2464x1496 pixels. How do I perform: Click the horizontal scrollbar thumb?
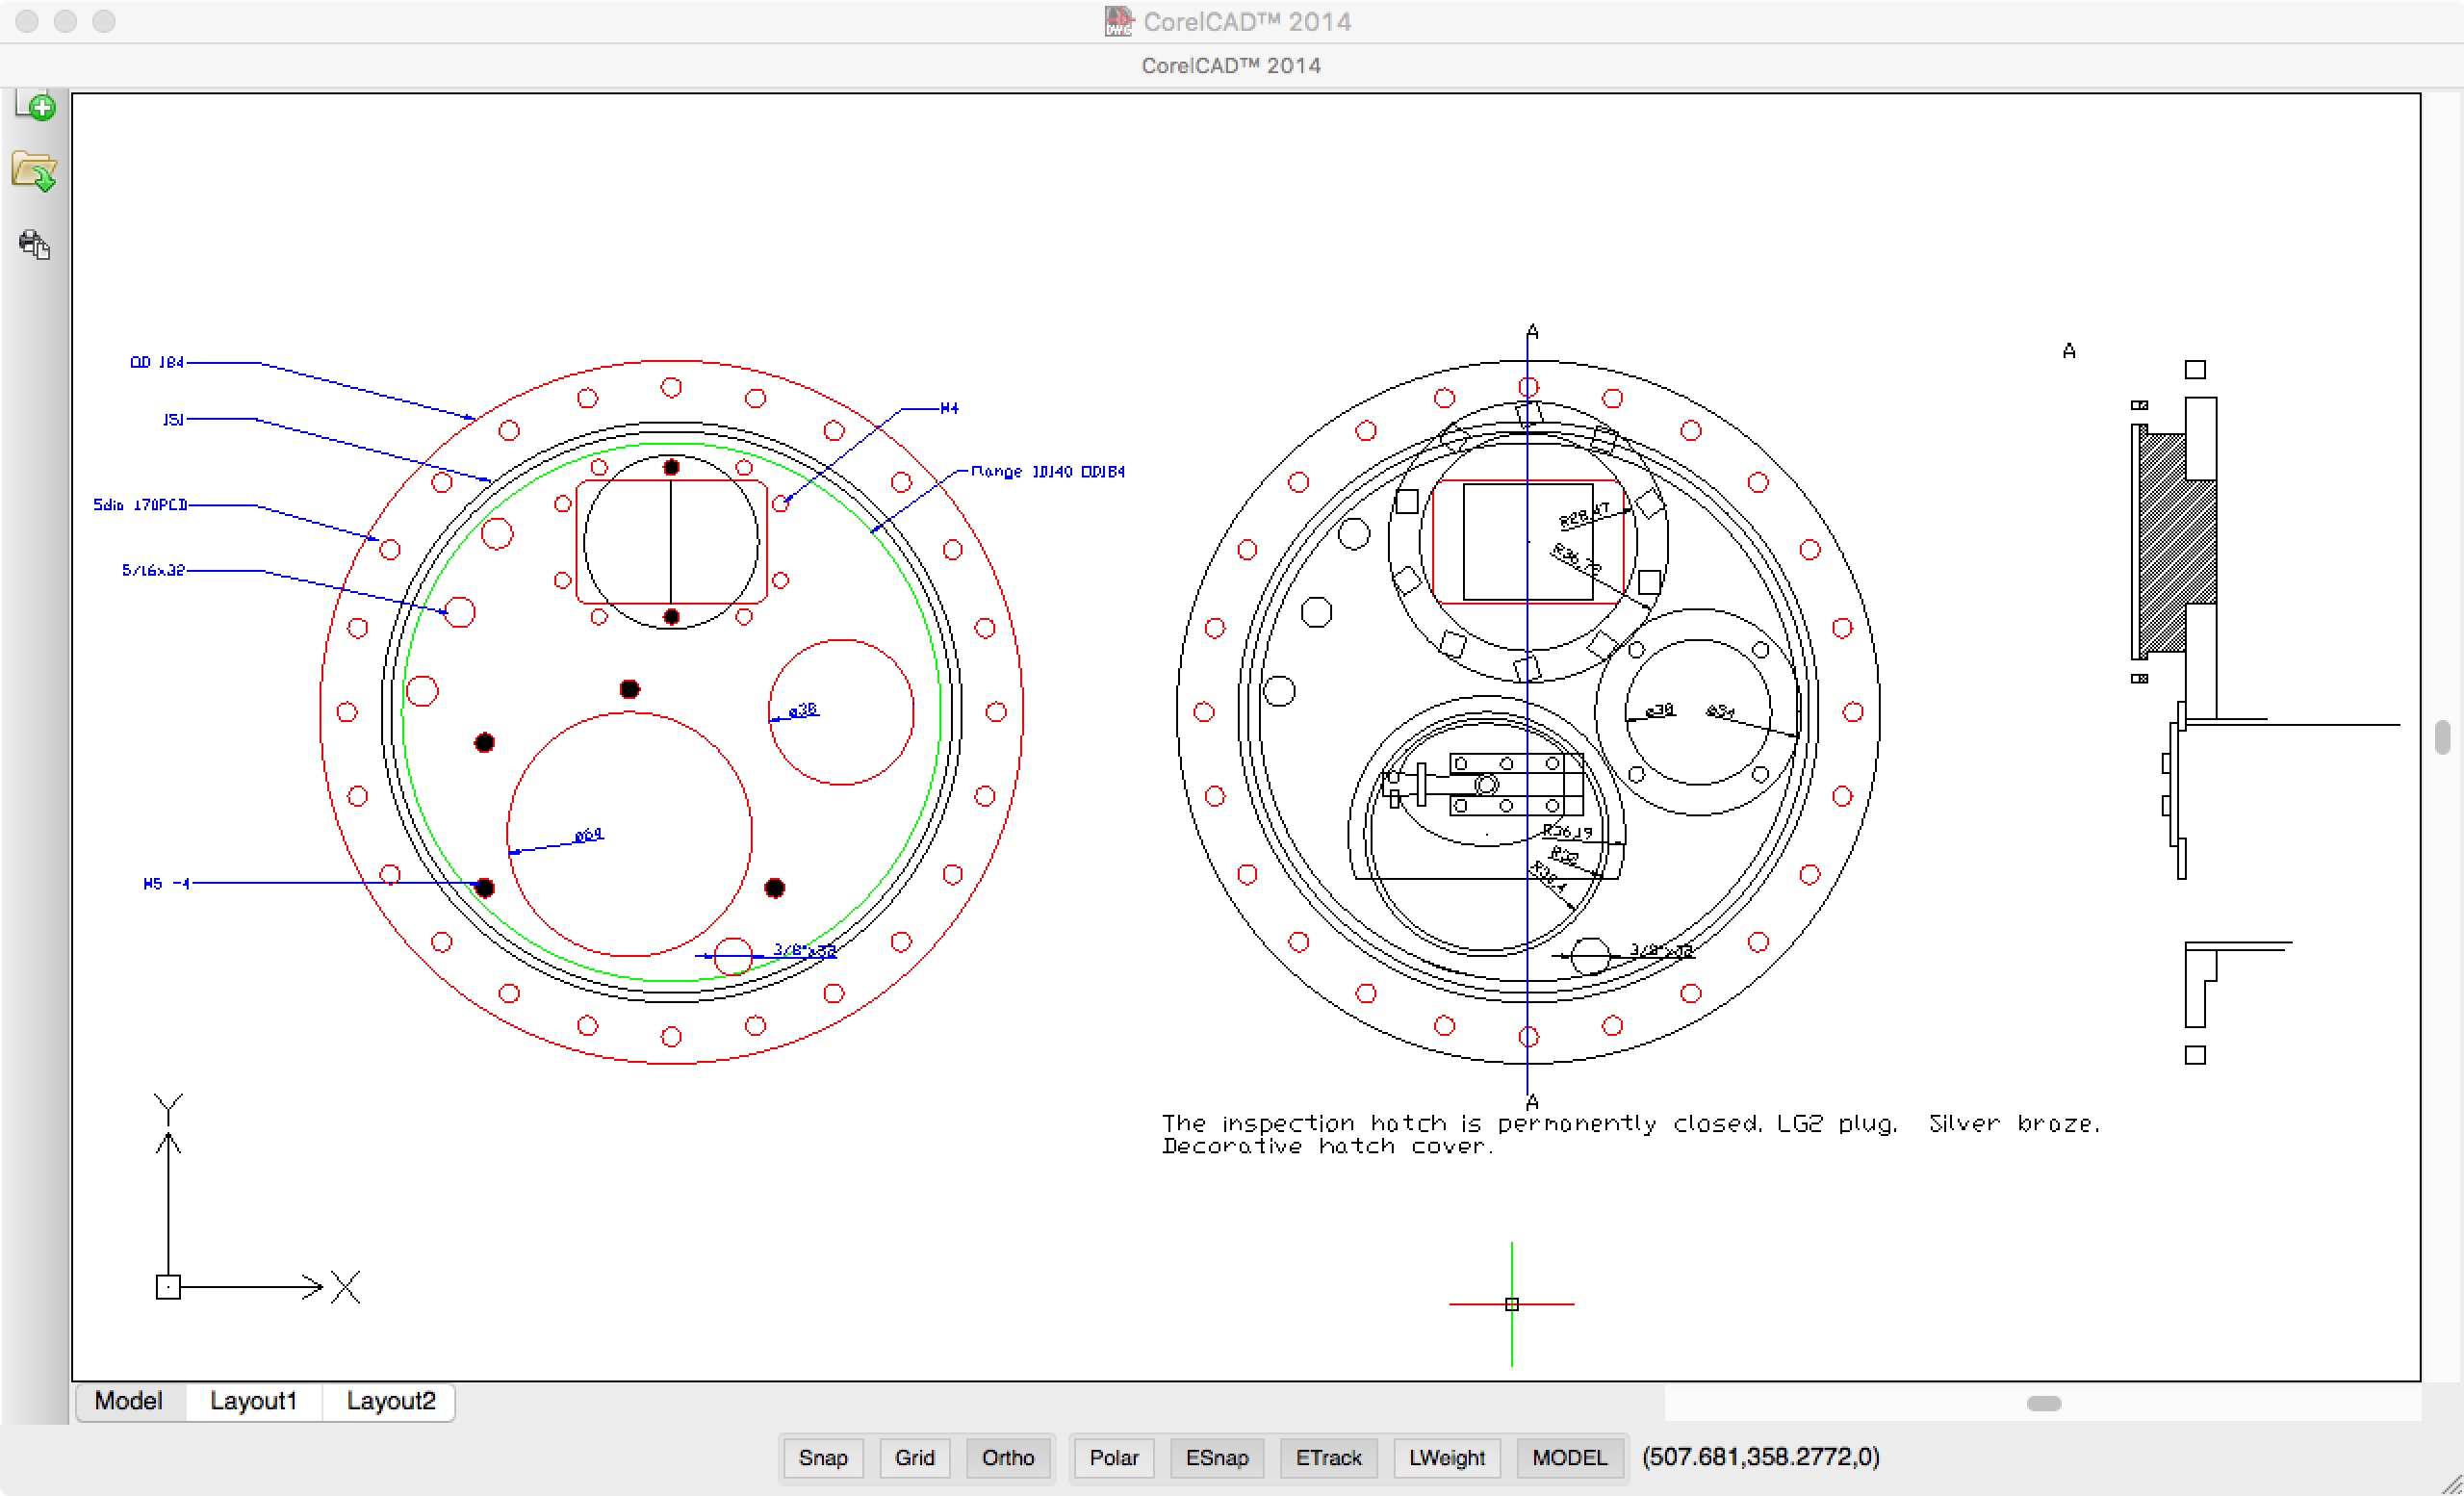coord(2043,1403)
